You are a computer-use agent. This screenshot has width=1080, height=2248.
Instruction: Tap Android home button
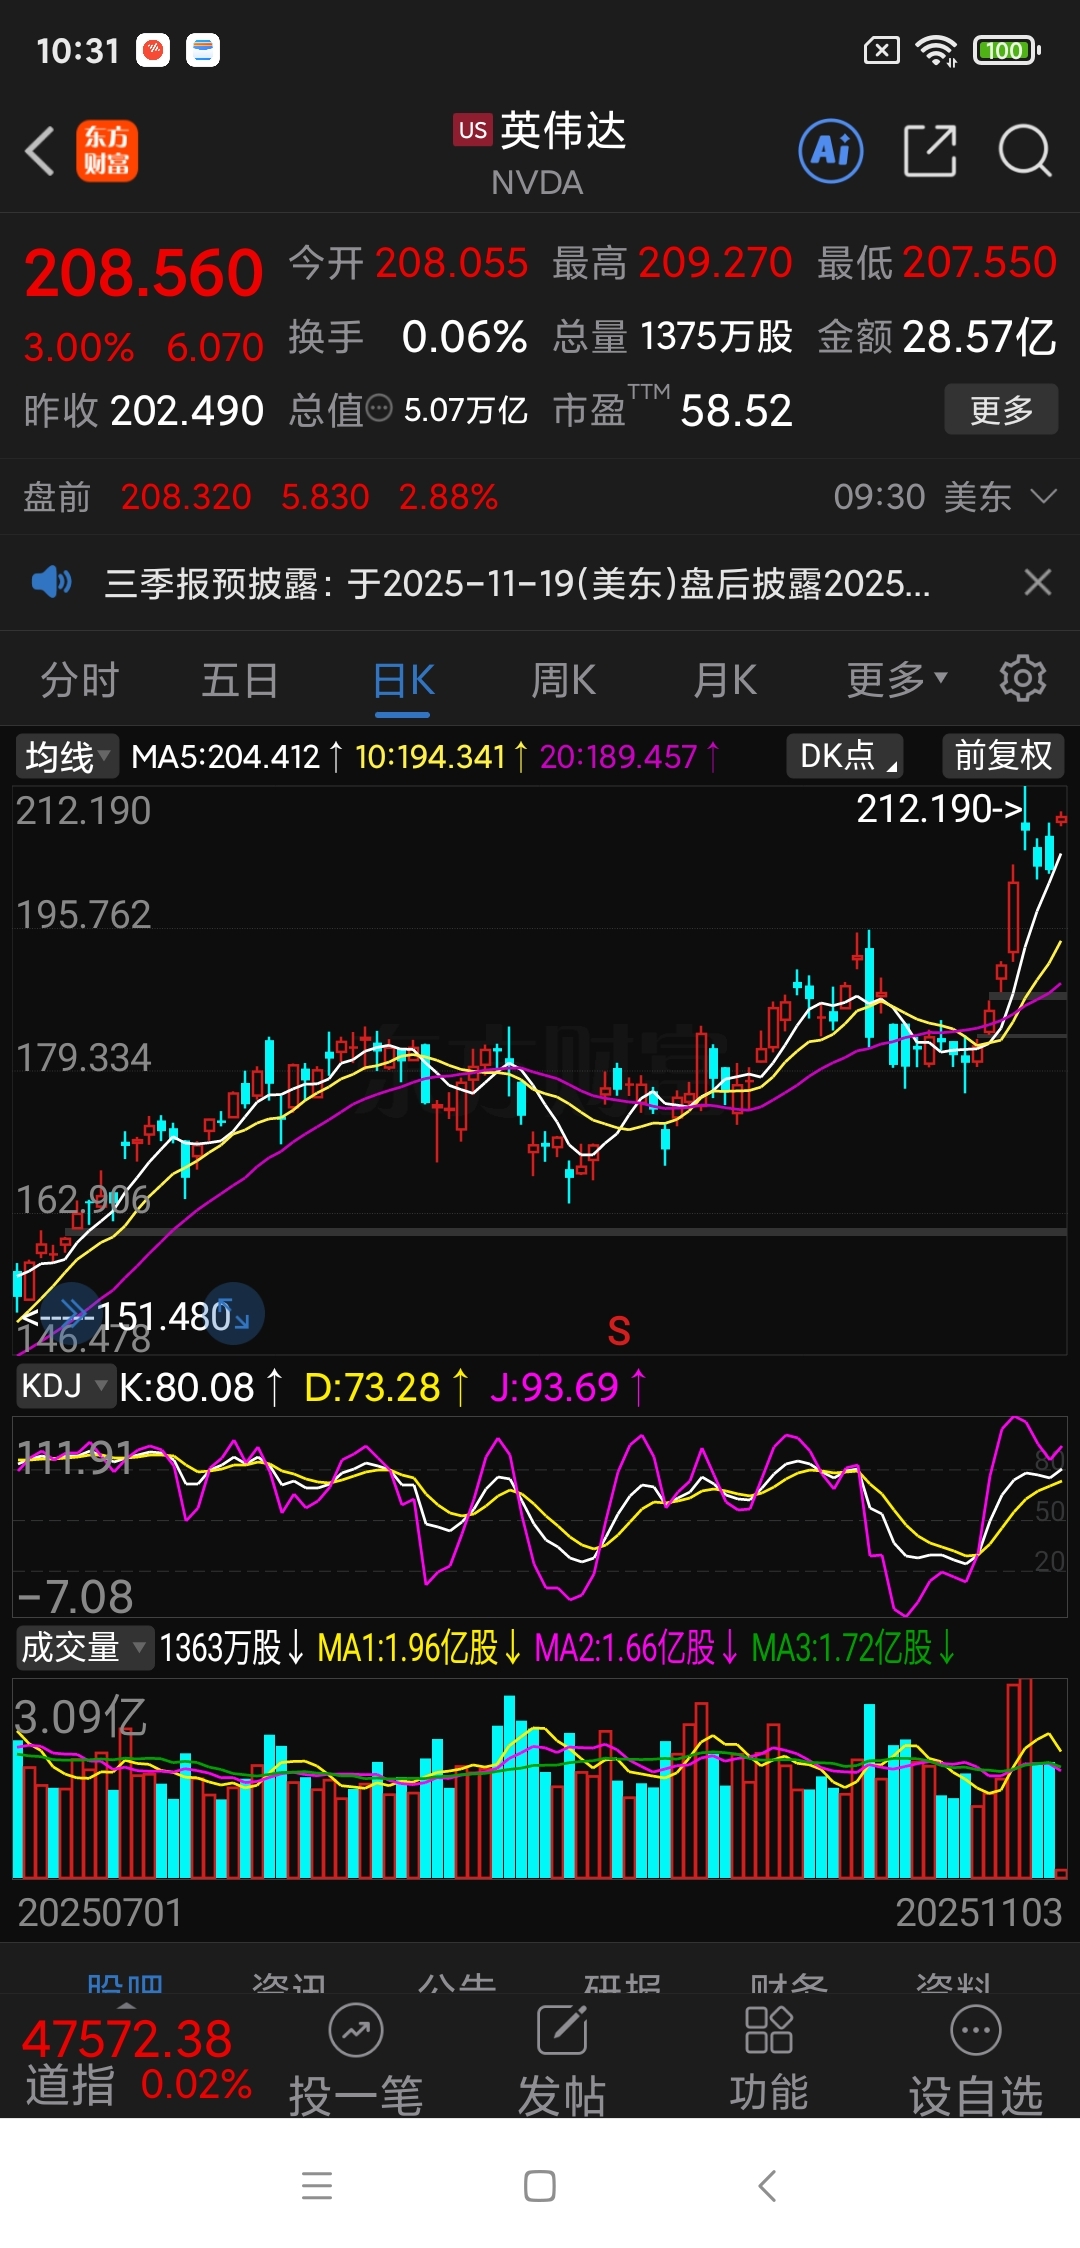click(x=540, y=2186)
